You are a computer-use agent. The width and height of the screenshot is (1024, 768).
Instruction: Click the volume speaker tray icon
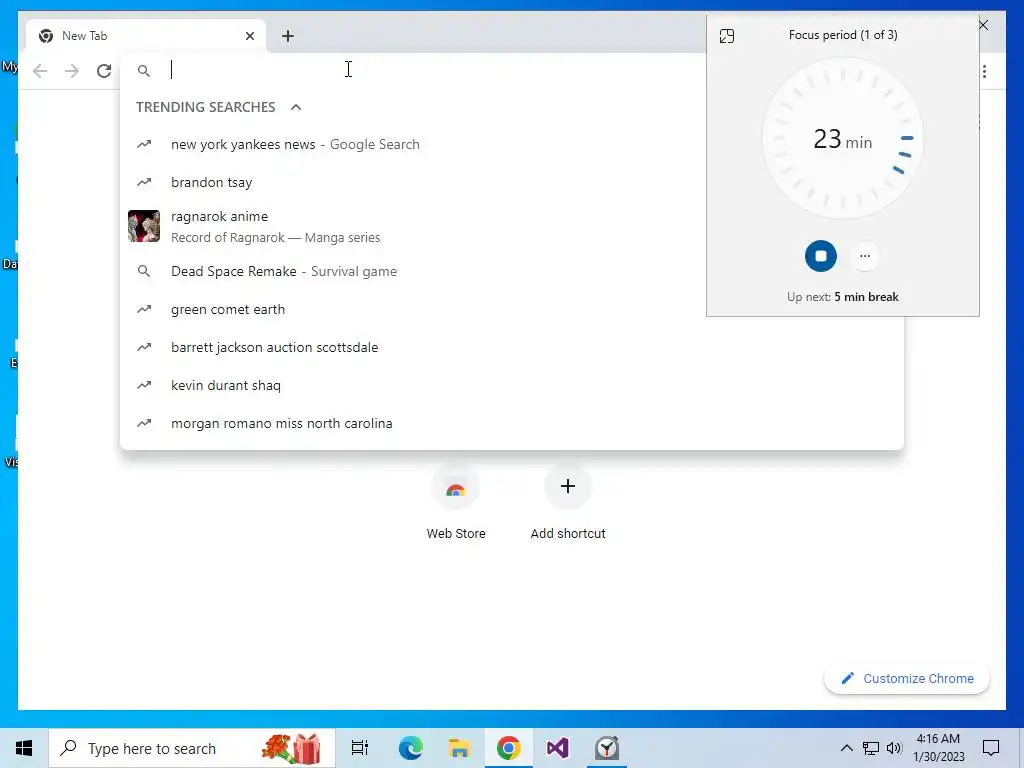(894, 748)
